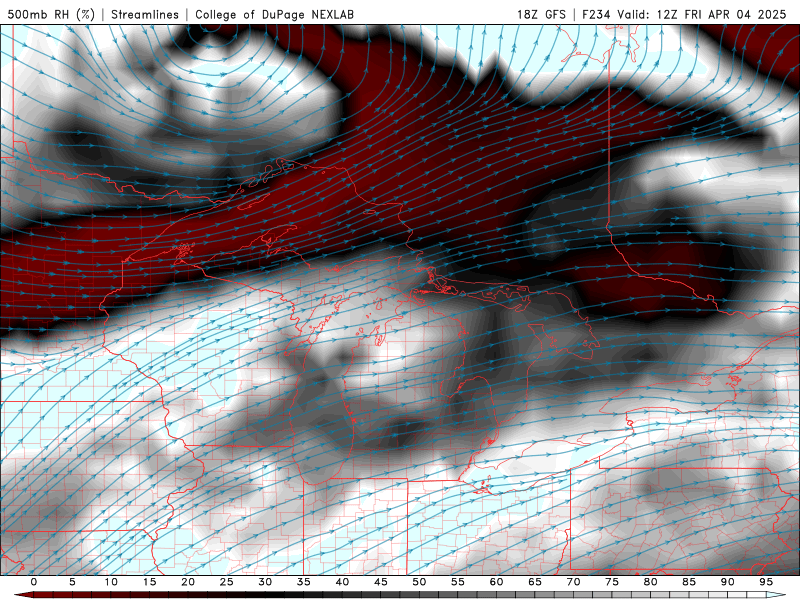Viewport: 800px width, 600px height.
Task: Click the colorbar label "50"
Action: point(419,582)
